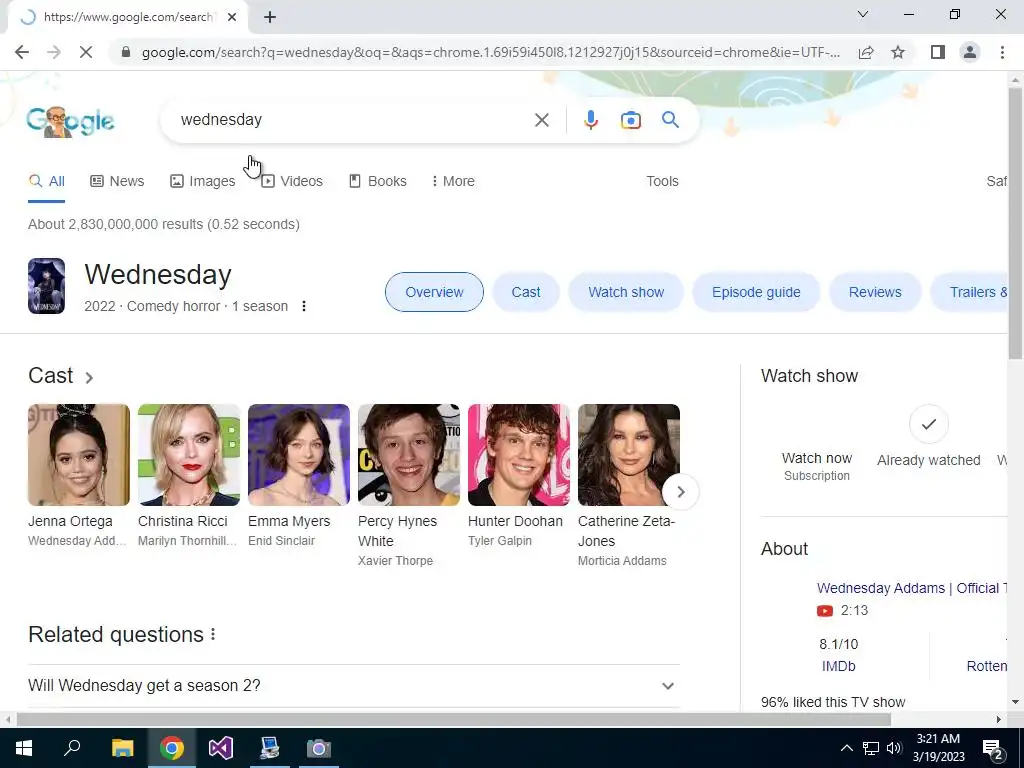Stop loading the page with X button
The height and width of the screenshot is (768, 1024).
point(86,52)
